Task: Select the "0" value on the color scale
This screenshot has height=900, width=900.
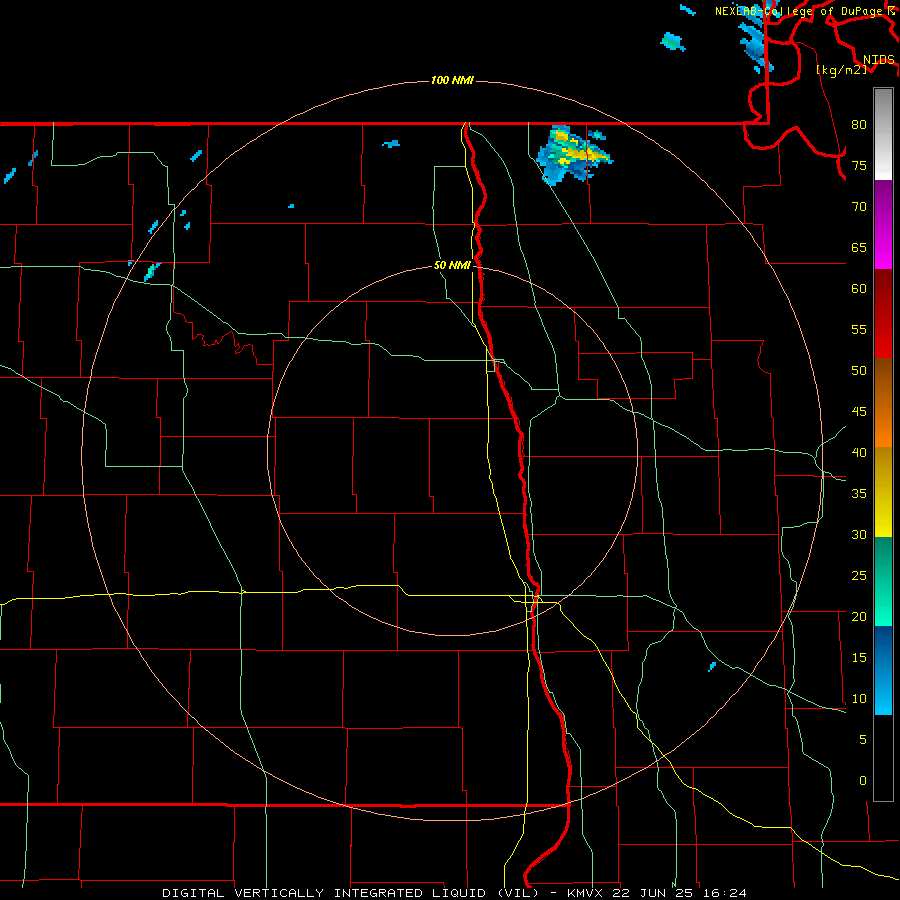Action: click(863, 781)
